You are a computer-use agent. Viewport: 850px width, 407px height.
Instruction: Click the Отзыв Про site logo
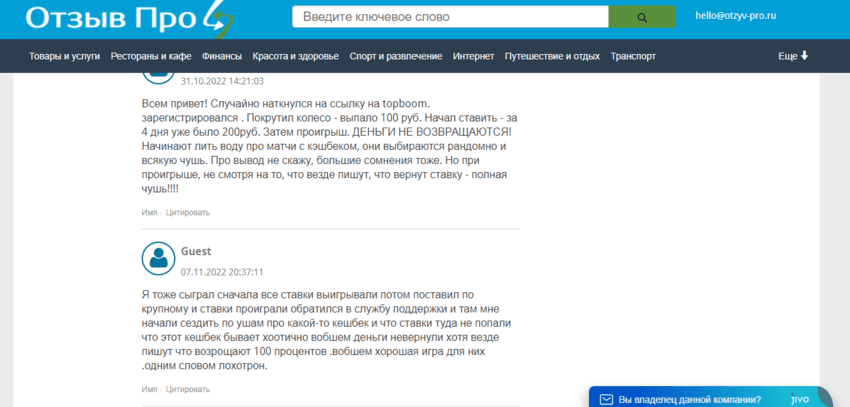pyautogui.click(x=130, y=20)
